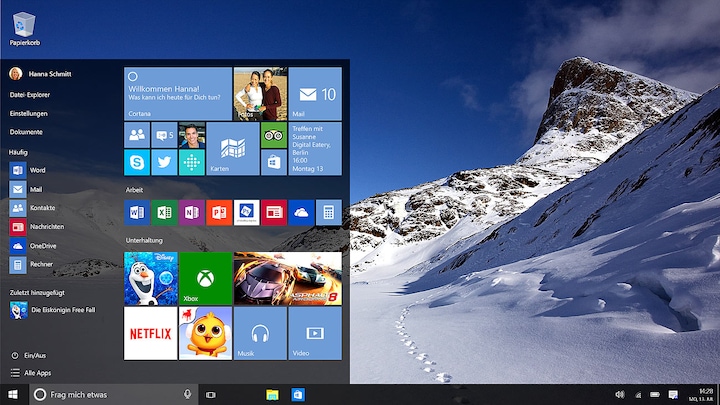Open calendar tile Treffen mit Susanne
720x405 pixels.
(x=315, y=148)
